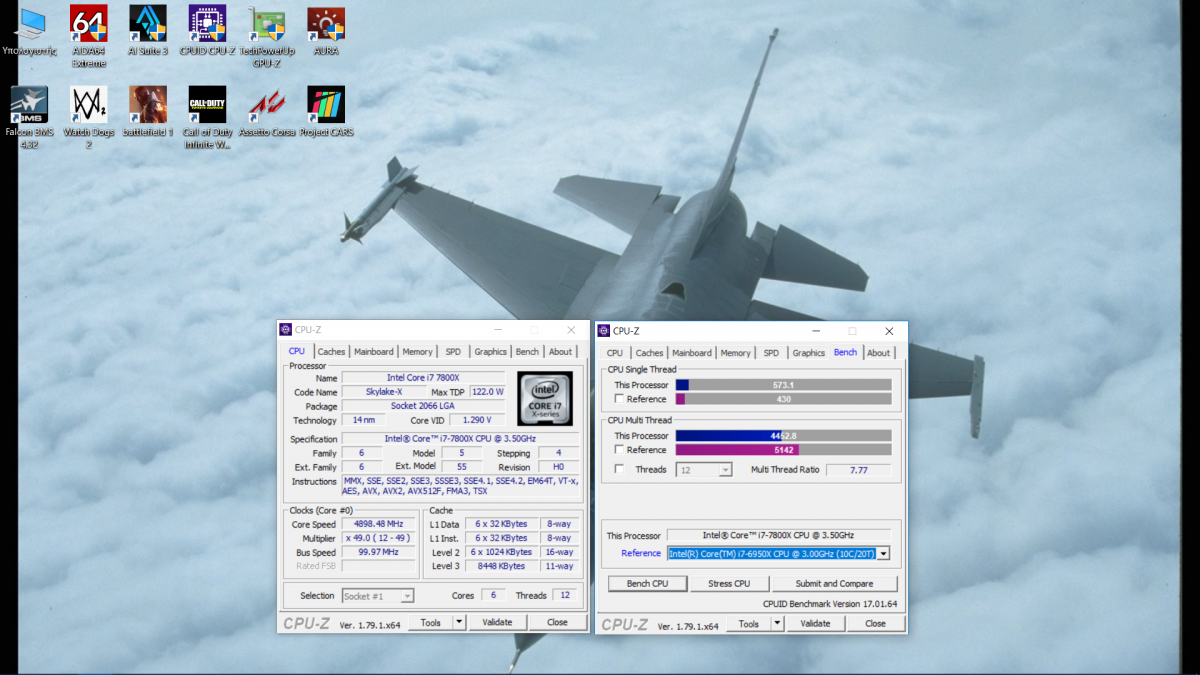Select the SPD tab in the processor-info CPU-Z window

point(454,352)
